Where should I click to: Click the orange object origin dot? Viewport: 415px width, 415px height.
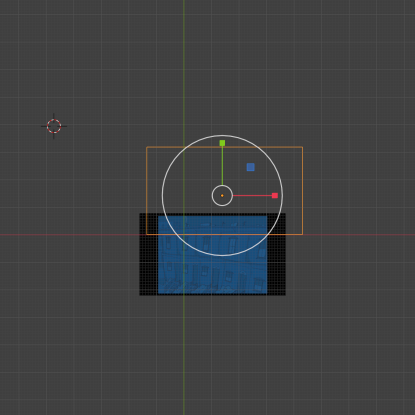click(222, 196)
